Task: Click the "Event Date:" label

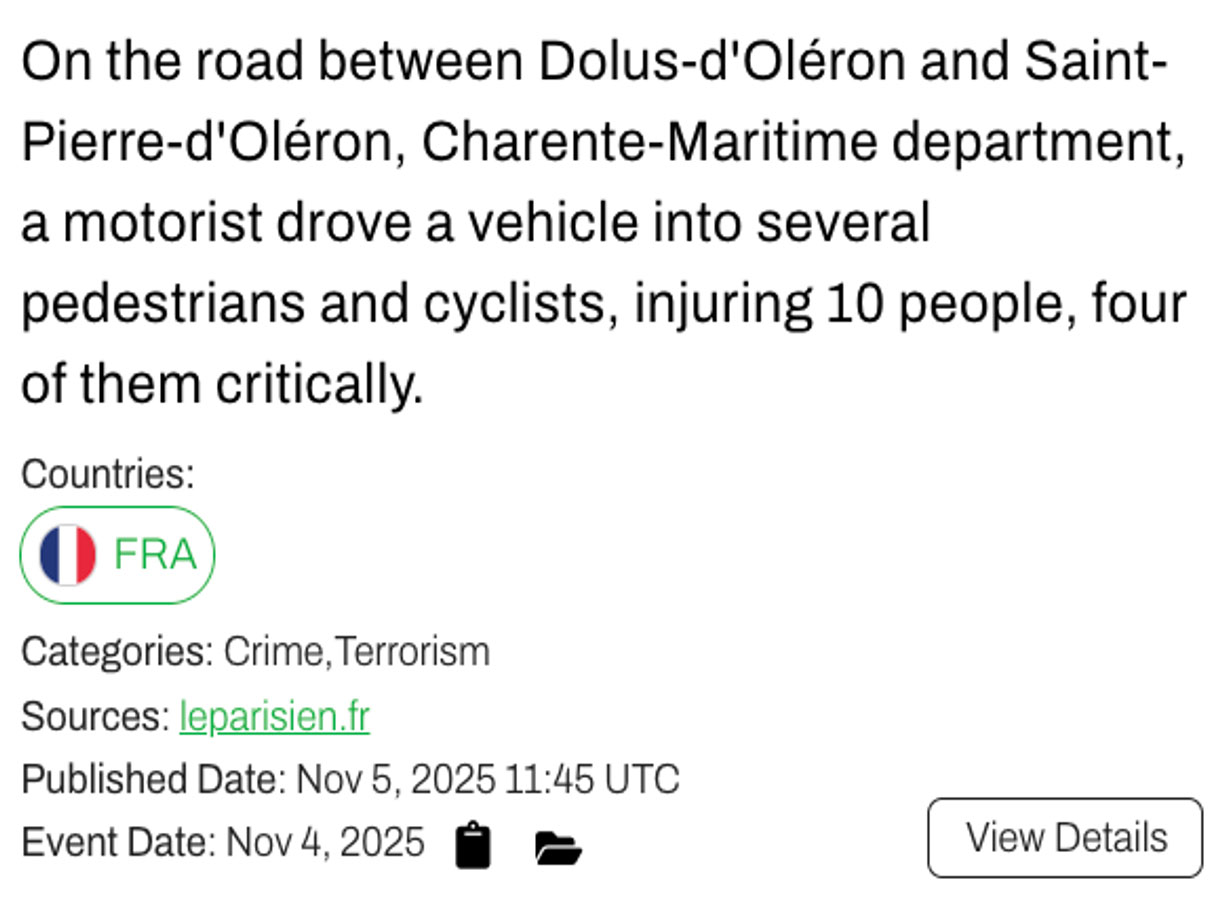Action: [118, 843]
